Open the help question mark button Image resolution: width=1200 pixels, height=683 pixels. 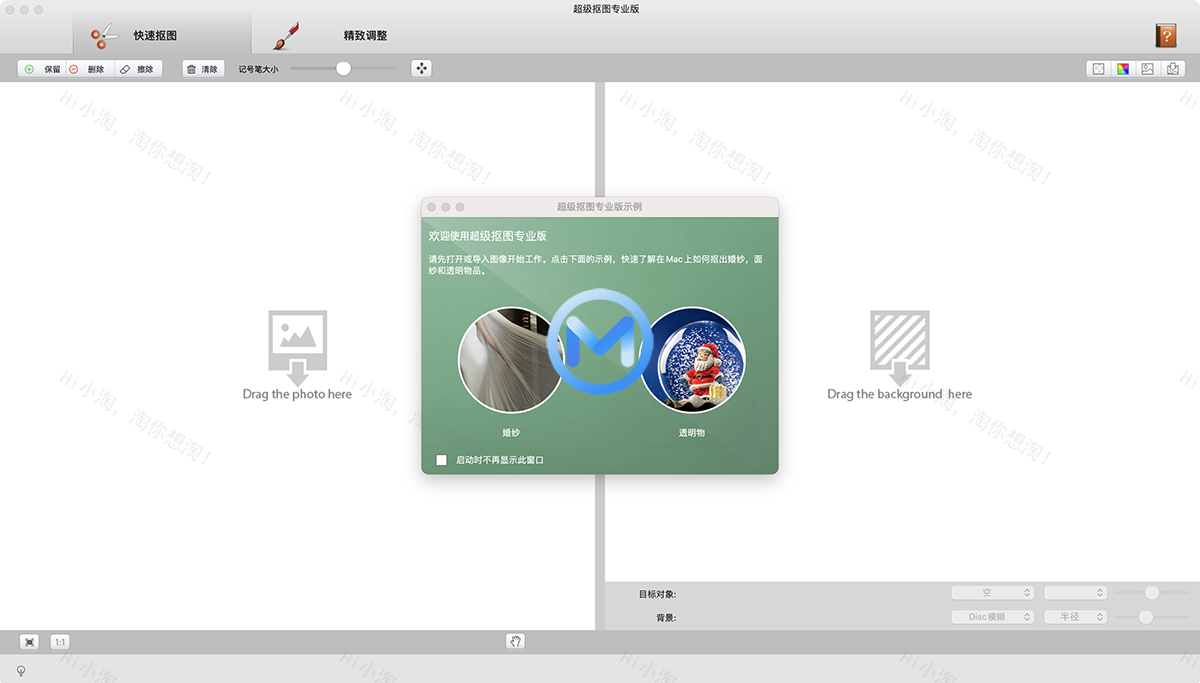pos(1166,36)
